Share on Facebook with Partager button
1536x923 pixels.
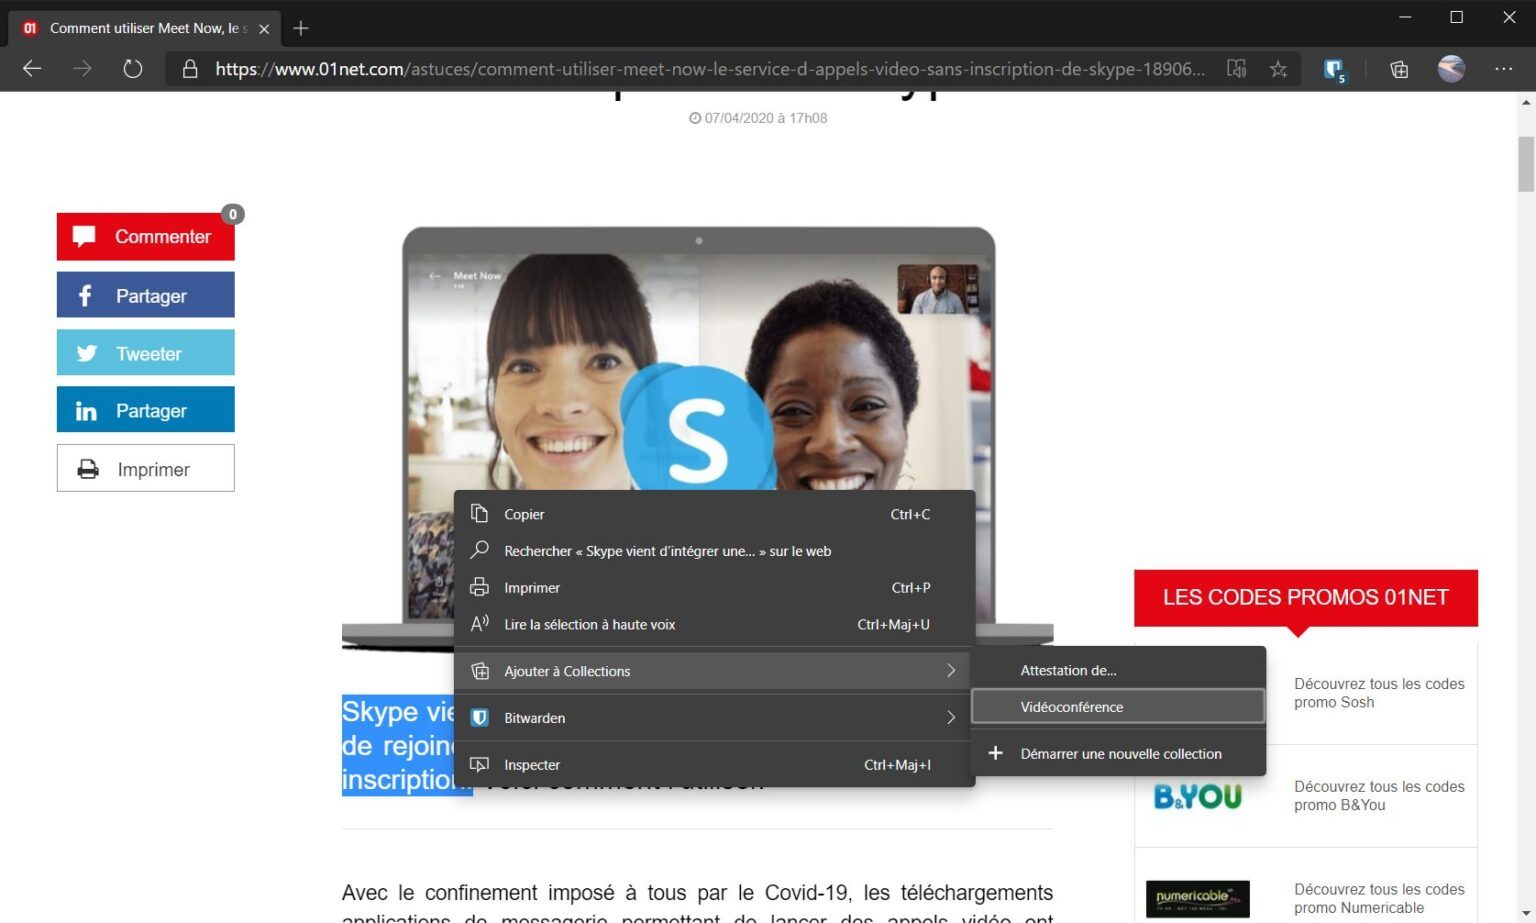click(x=146, y=295)
